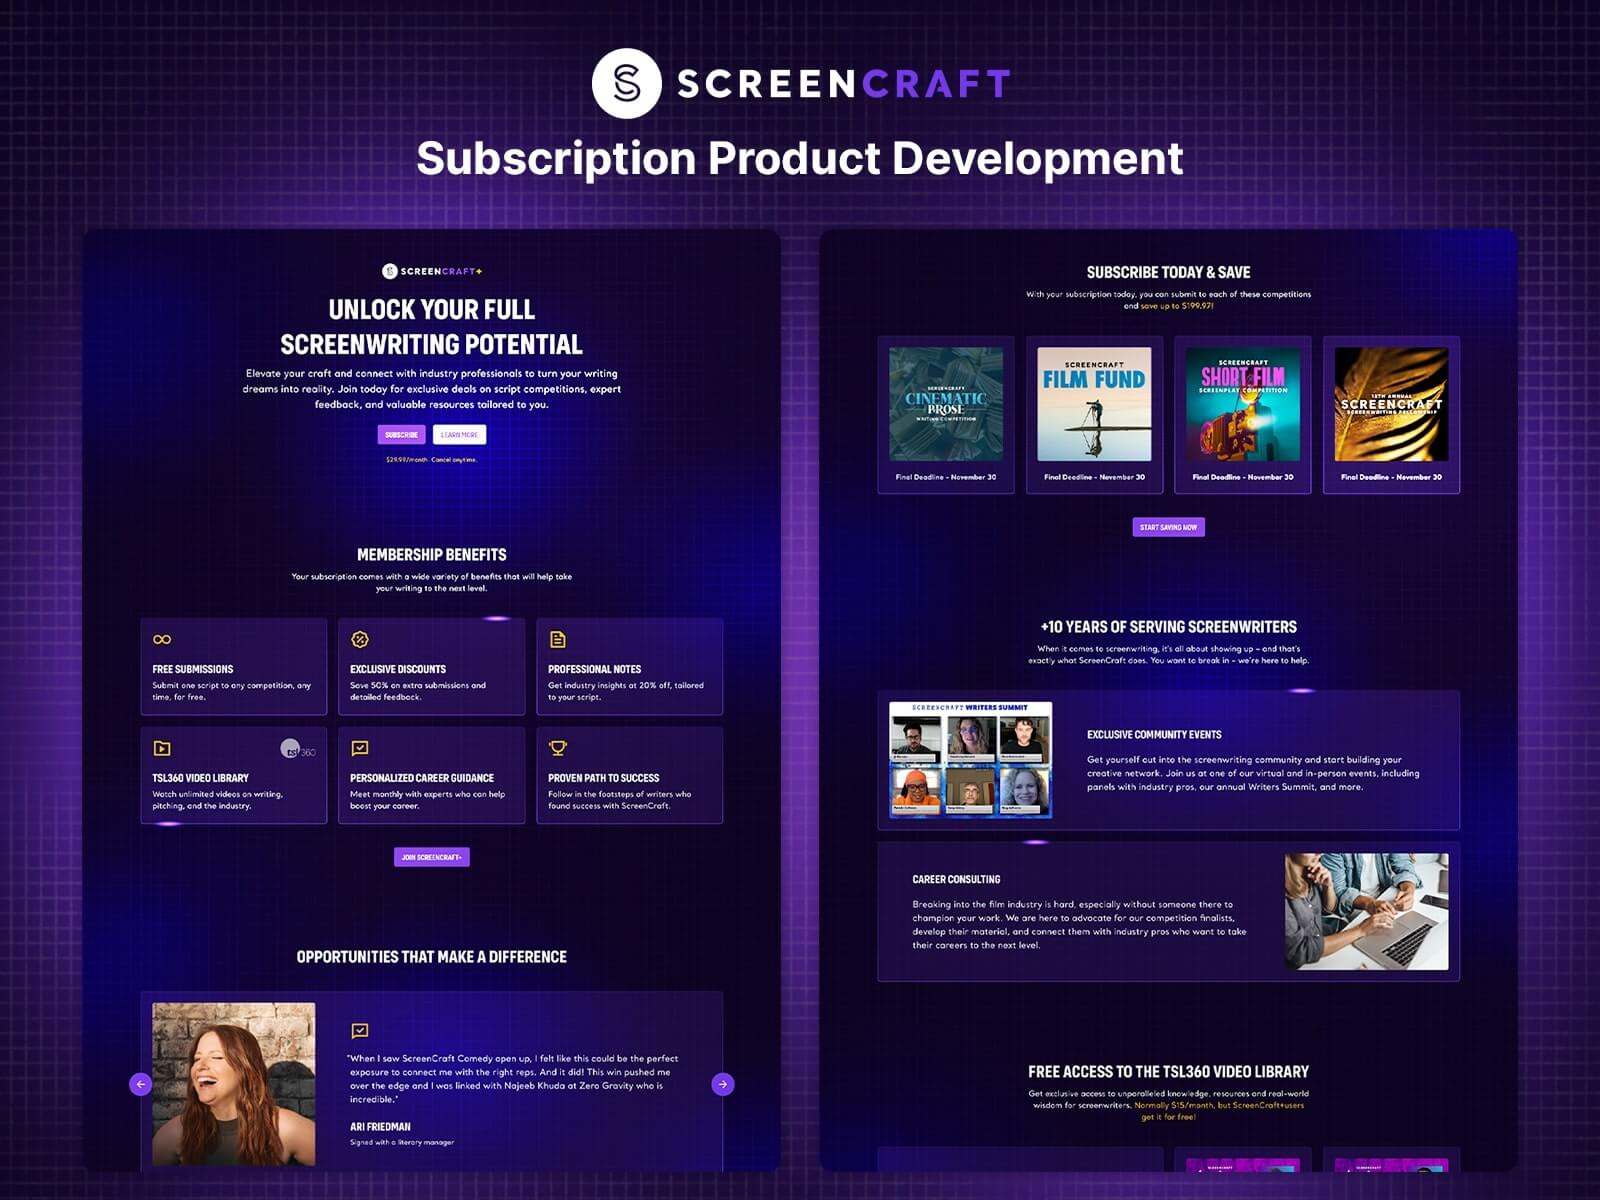The image size is (1600, 1200).
Task: Click the Free Access to TSL360 Video Library heading
Action: point(1168,1072)
